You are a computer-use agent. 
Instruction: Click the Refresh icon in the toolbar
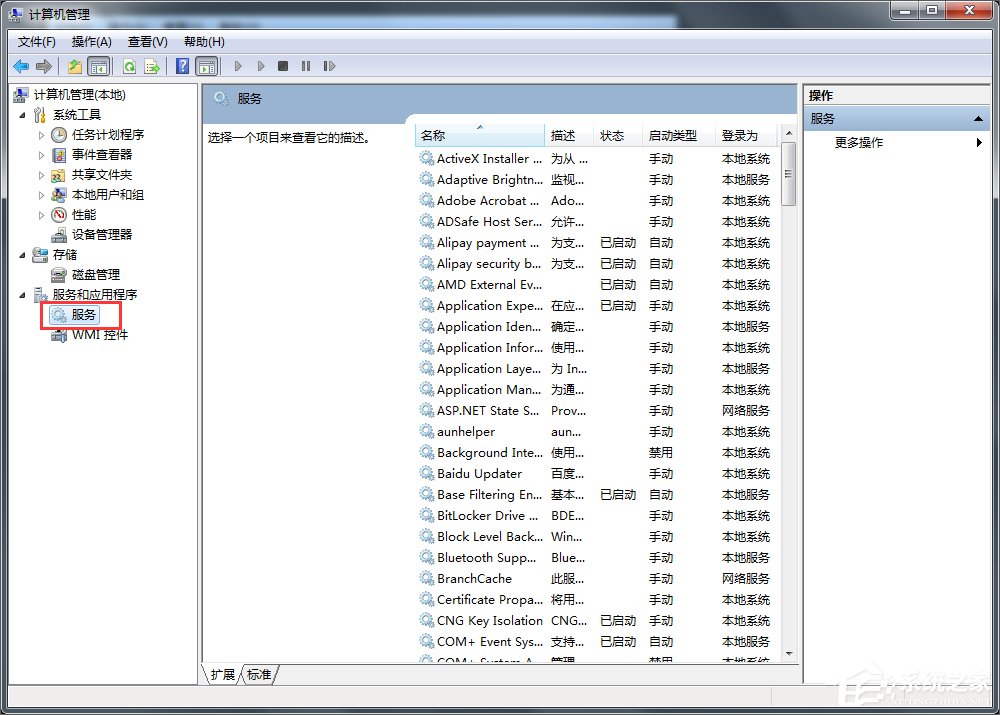coord(130,66)
